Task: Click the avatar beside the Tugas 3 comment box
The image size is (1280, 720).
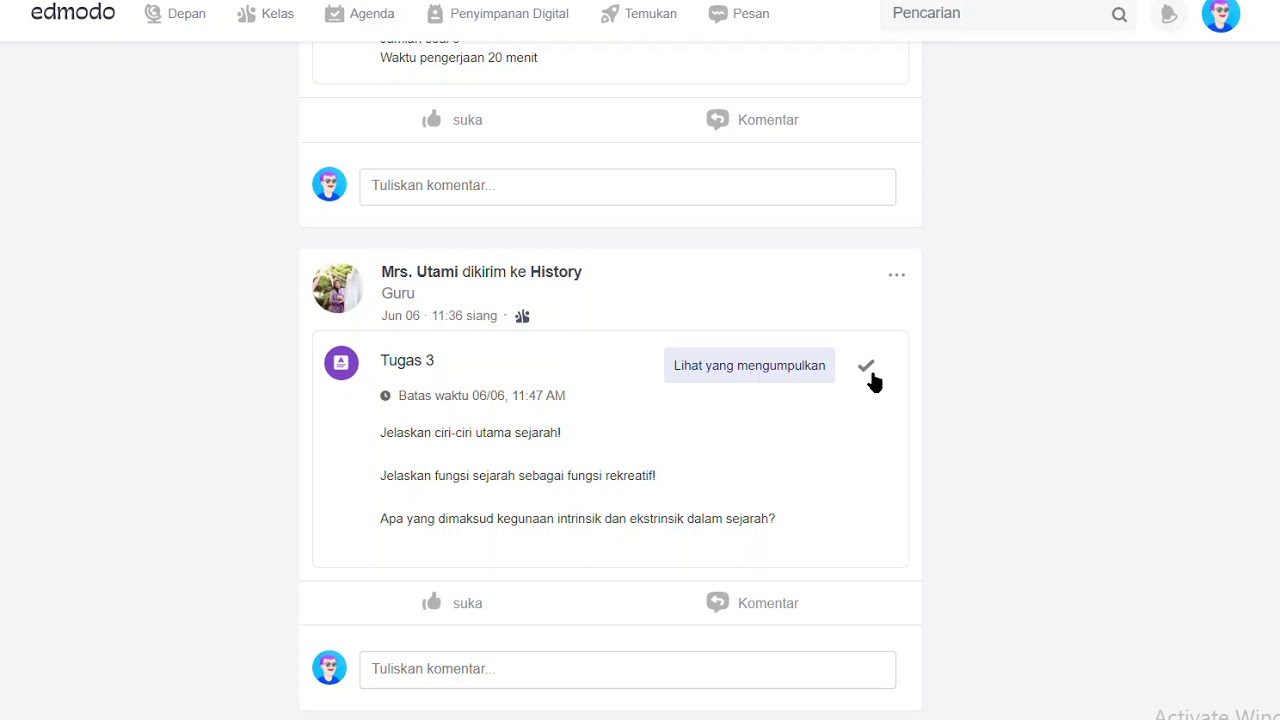Action: tap(329, 668)
